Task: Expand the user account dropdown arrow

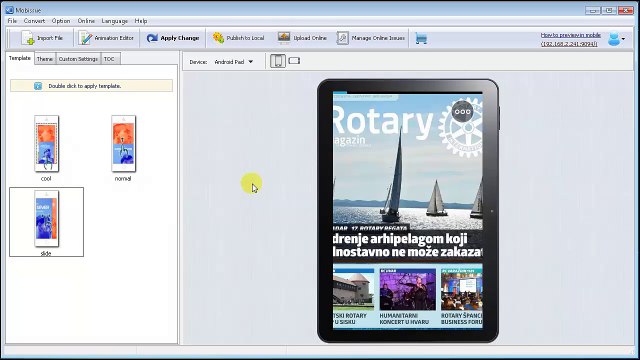Action: (623, 39)
